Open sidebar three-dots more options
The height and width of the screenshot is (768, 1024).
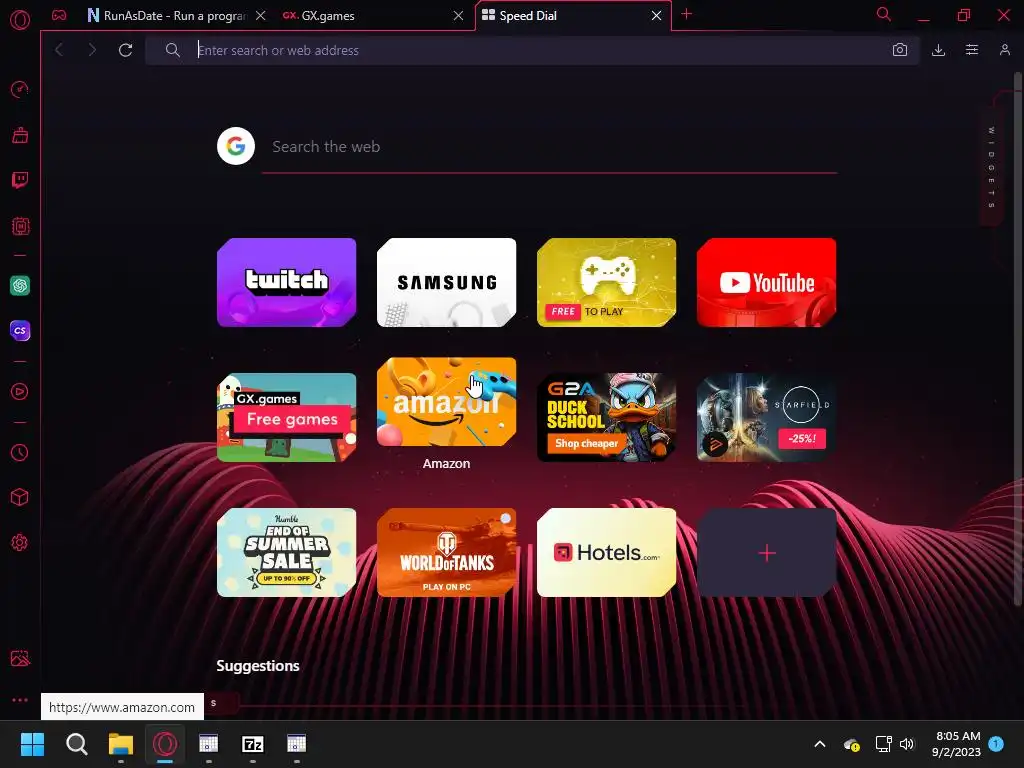(x=20, y=699)
